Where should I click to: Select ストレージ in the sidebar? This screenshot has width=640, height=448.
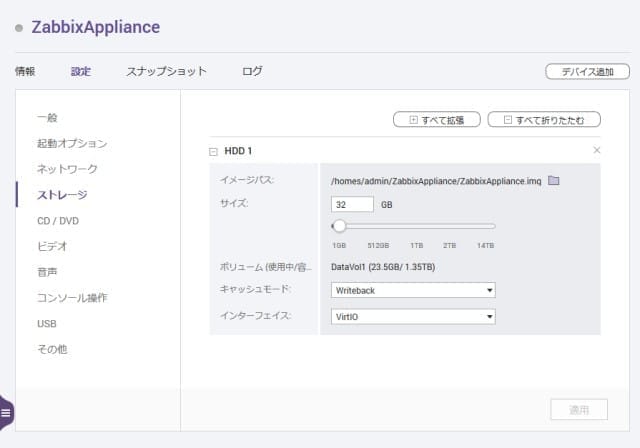[62, 195]
